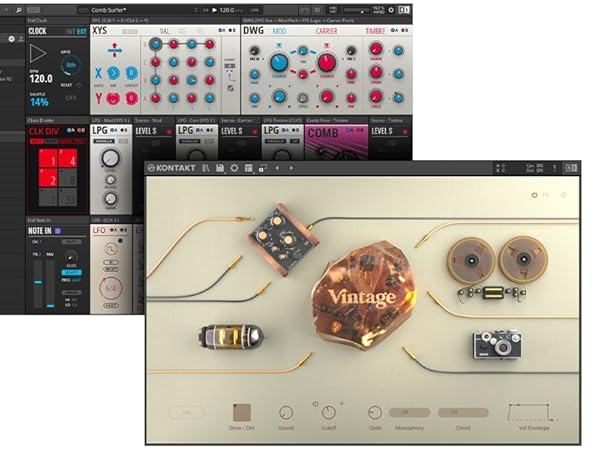Click Reaktor transport play button

tap(215, 10)
